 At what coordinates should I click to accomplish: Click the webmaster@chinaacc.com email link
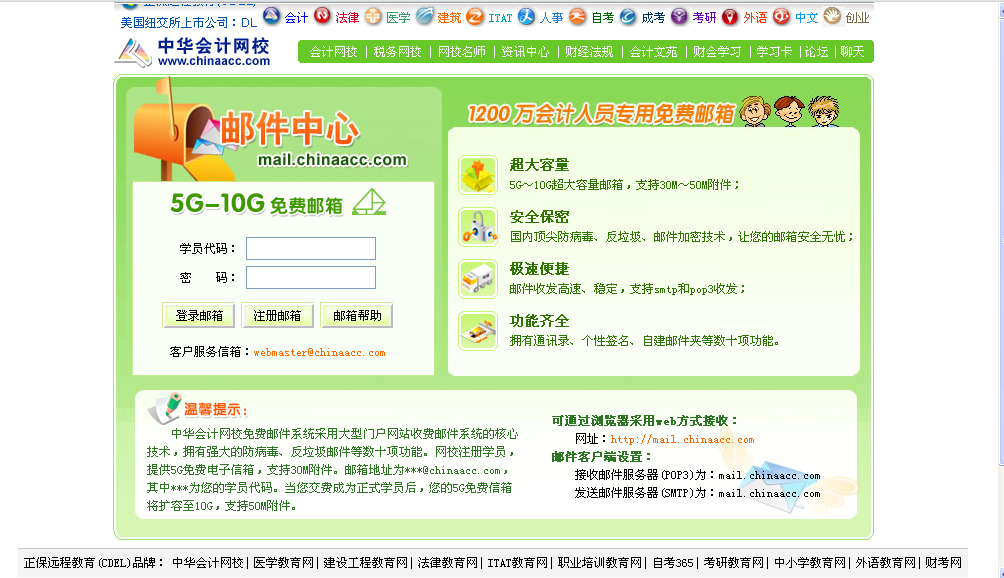320,353
